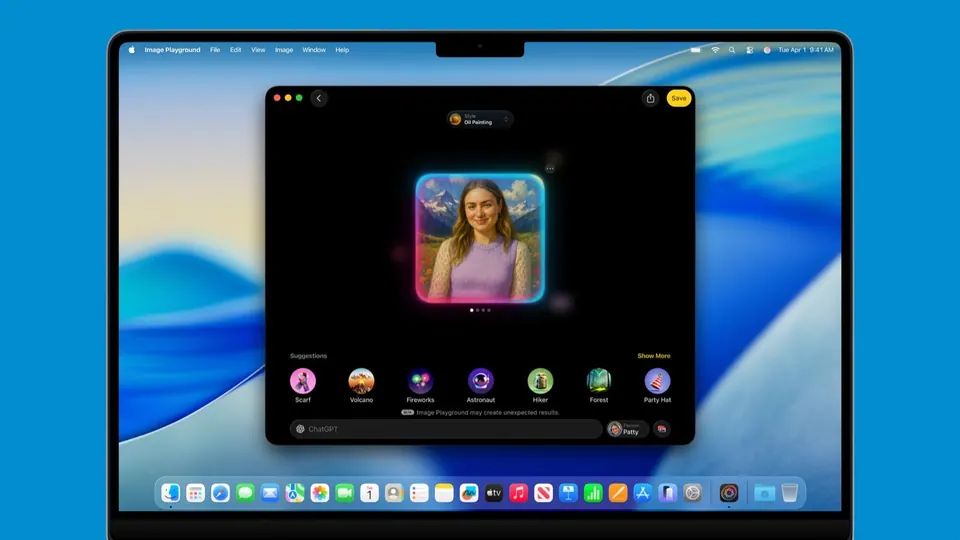Open the Image menu

pyautogui.click(x=284, y=50)
